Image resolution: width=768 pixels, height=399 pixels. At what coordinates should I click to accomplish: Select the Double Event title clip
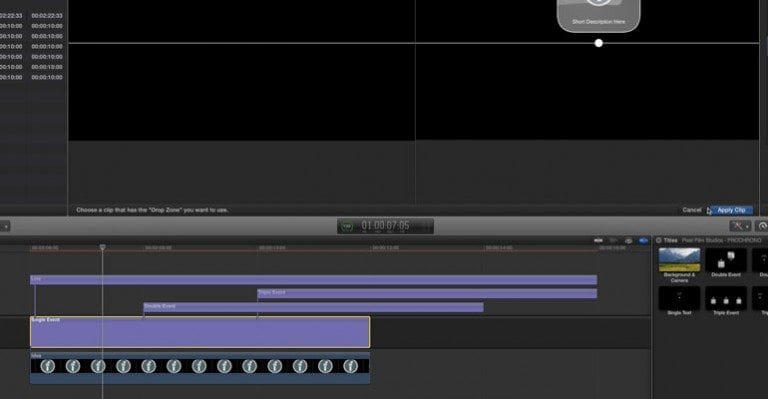coord(313,307)
